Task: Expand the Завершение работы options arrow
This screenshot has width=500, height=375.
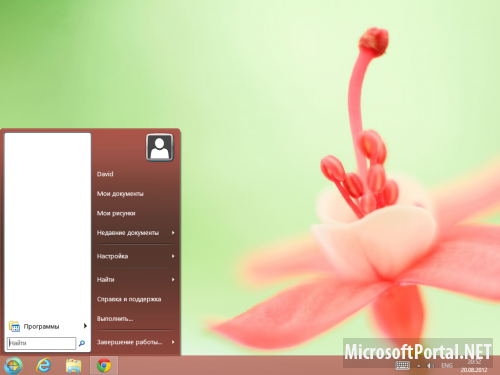Action: click(173, 342)
